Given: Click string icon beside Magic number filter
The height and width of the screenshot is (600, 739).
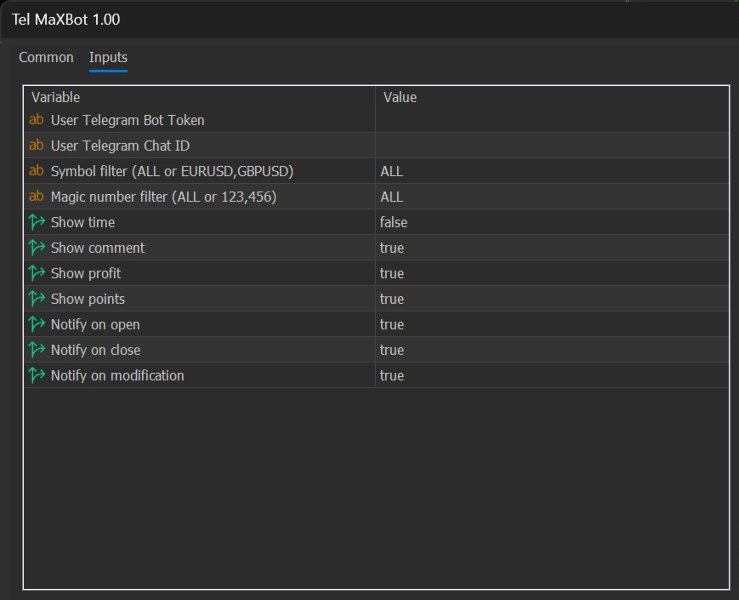Looking at the screenshot, I should pyautogui.click(x=36, y=196).
